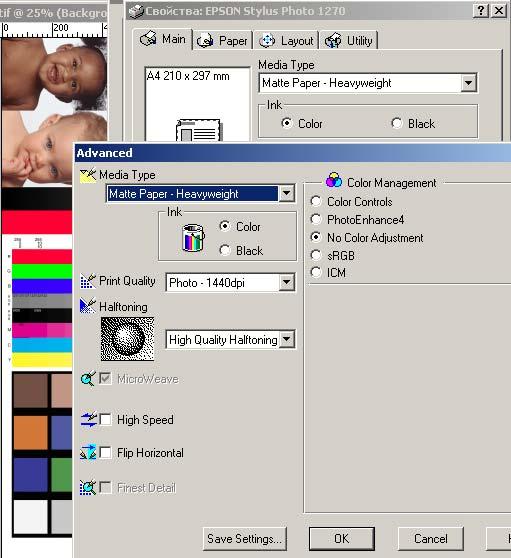
Task: Enable the Flip Horizontal checkbox
Action: pos(105,453)
